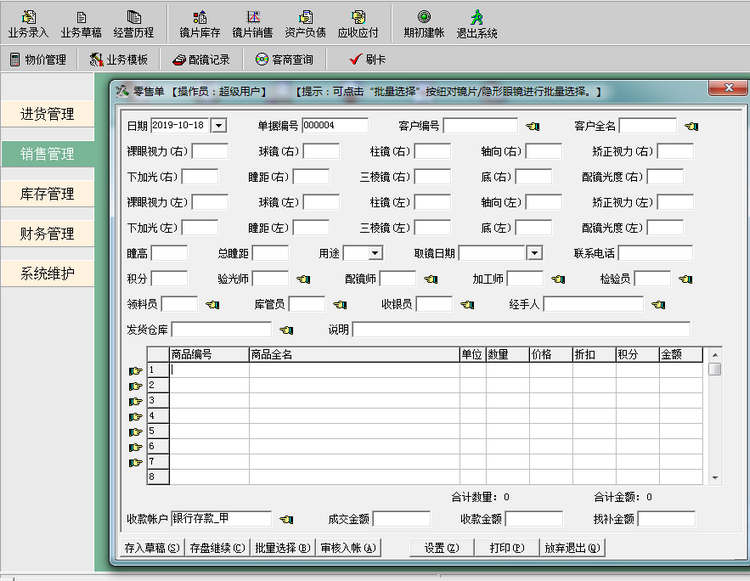Image resolution: width=750 pixels, height=581 pixels.
Task: Switch to 库存管理 in the sidebar
Action: (x=47, y=194)
